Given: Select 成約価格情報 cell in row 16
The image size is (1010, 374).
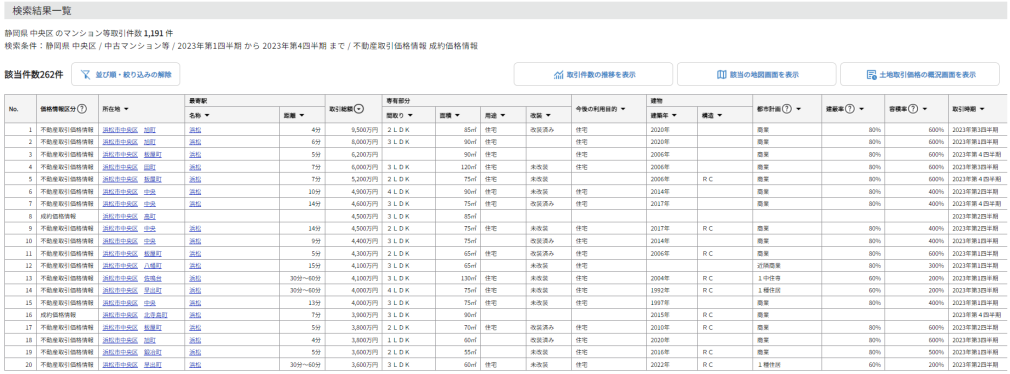Looking at the screenshot, I should (x=67, y=315).
